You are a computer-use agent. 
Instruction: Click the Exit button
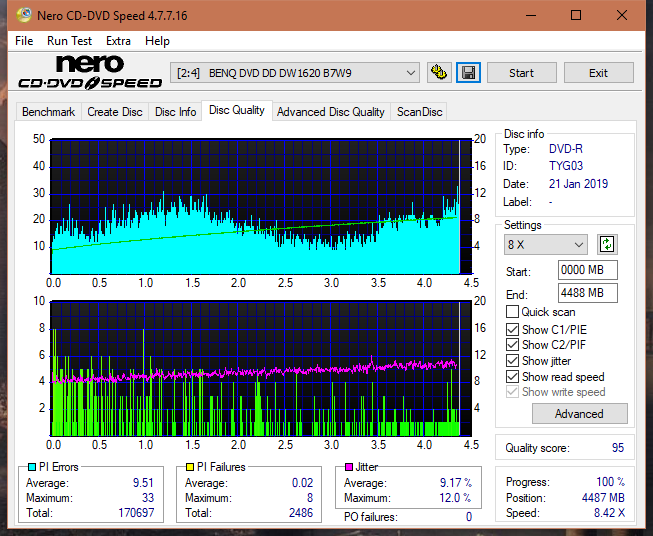598,73
